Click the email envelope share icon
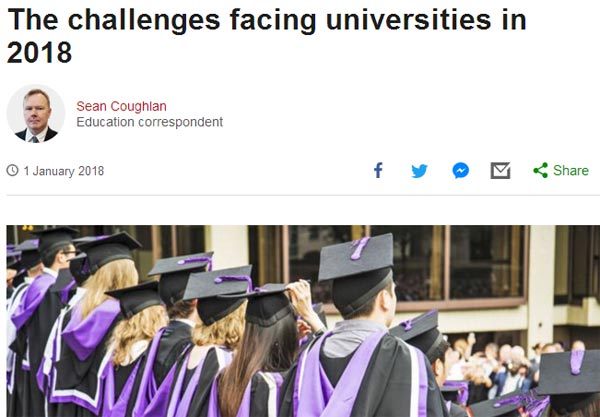The image size is (600, 417). [x=500, y=170]
